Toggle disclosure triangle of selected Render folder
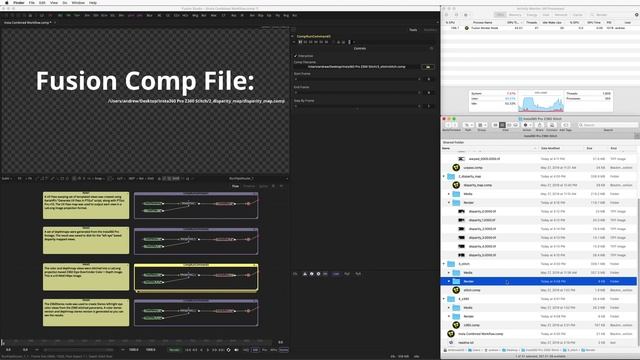 449,281
